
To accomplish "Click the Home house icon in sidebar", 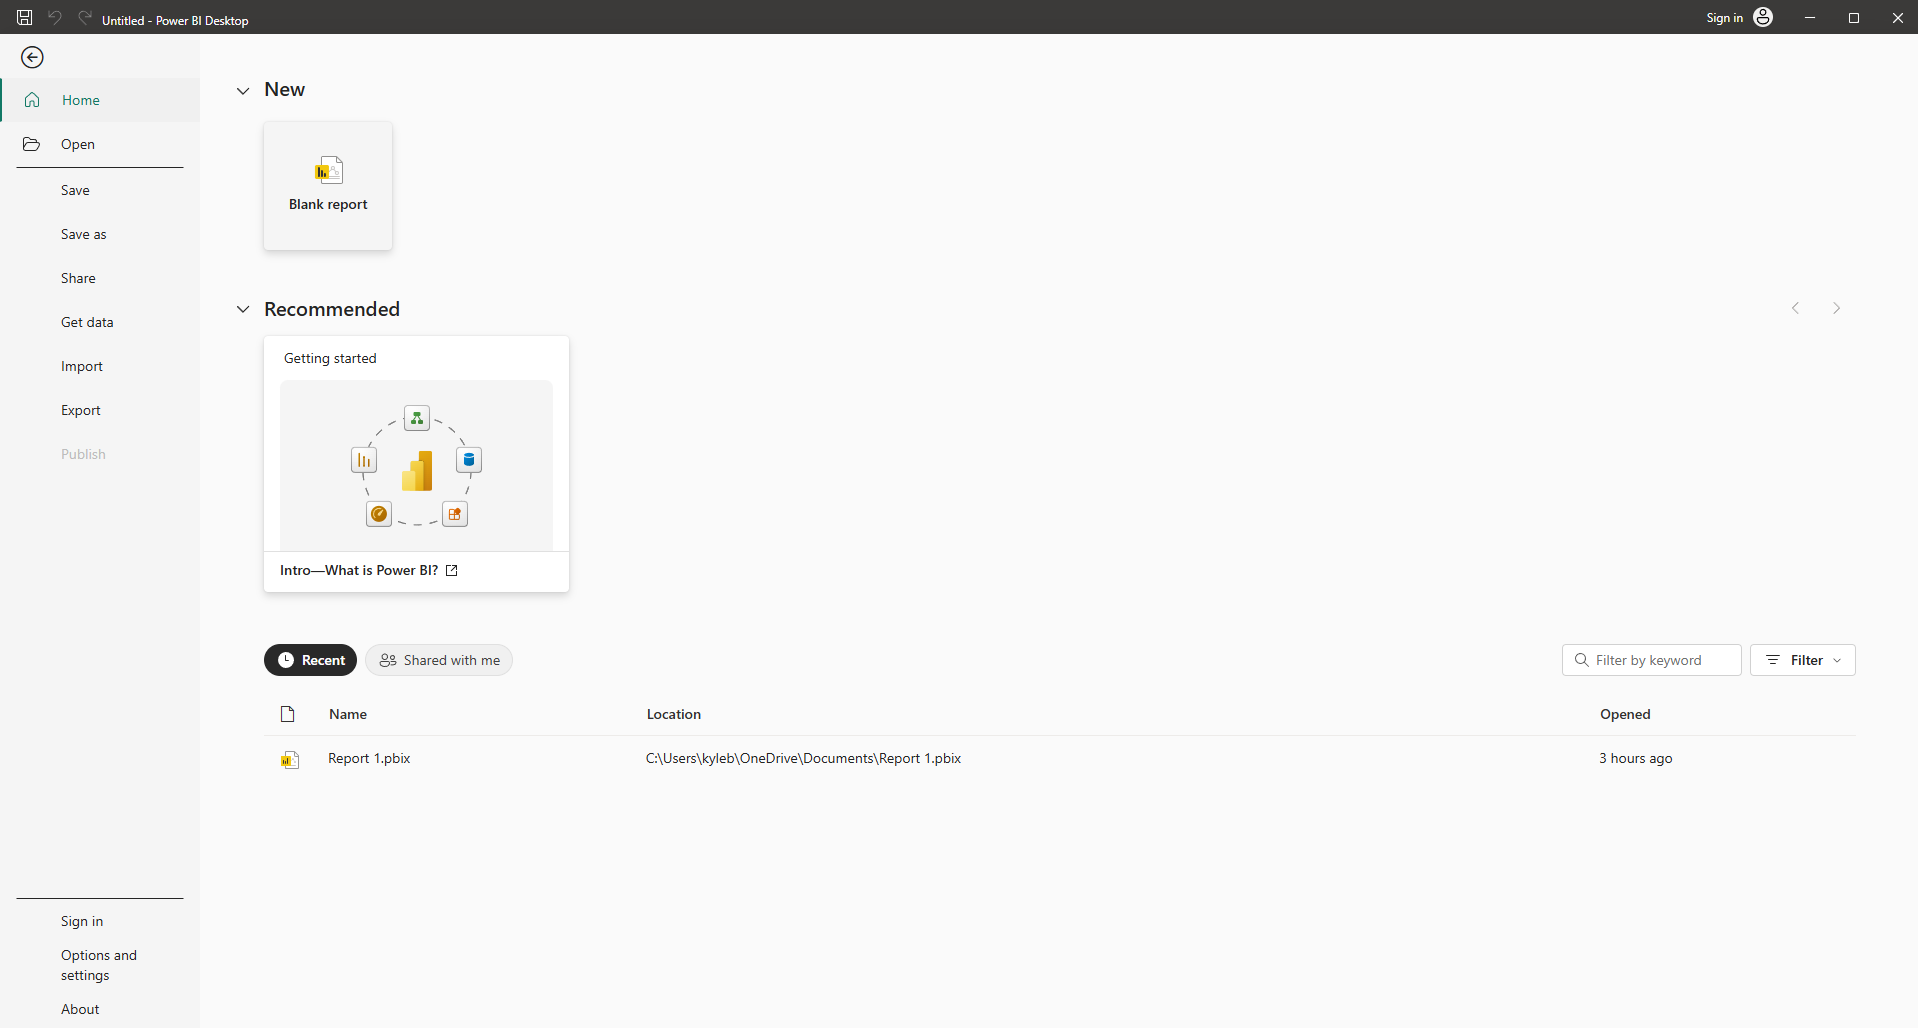I will (32, 100).
